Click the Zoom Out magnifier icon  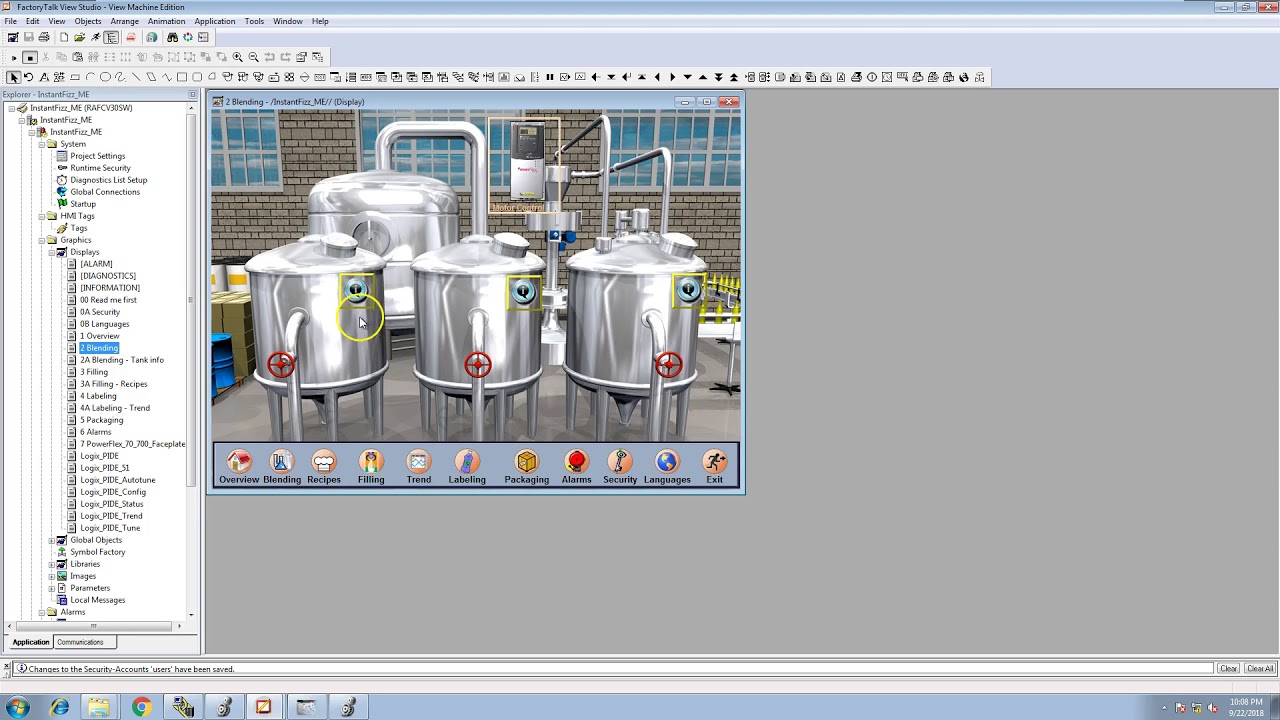point(253,57)
